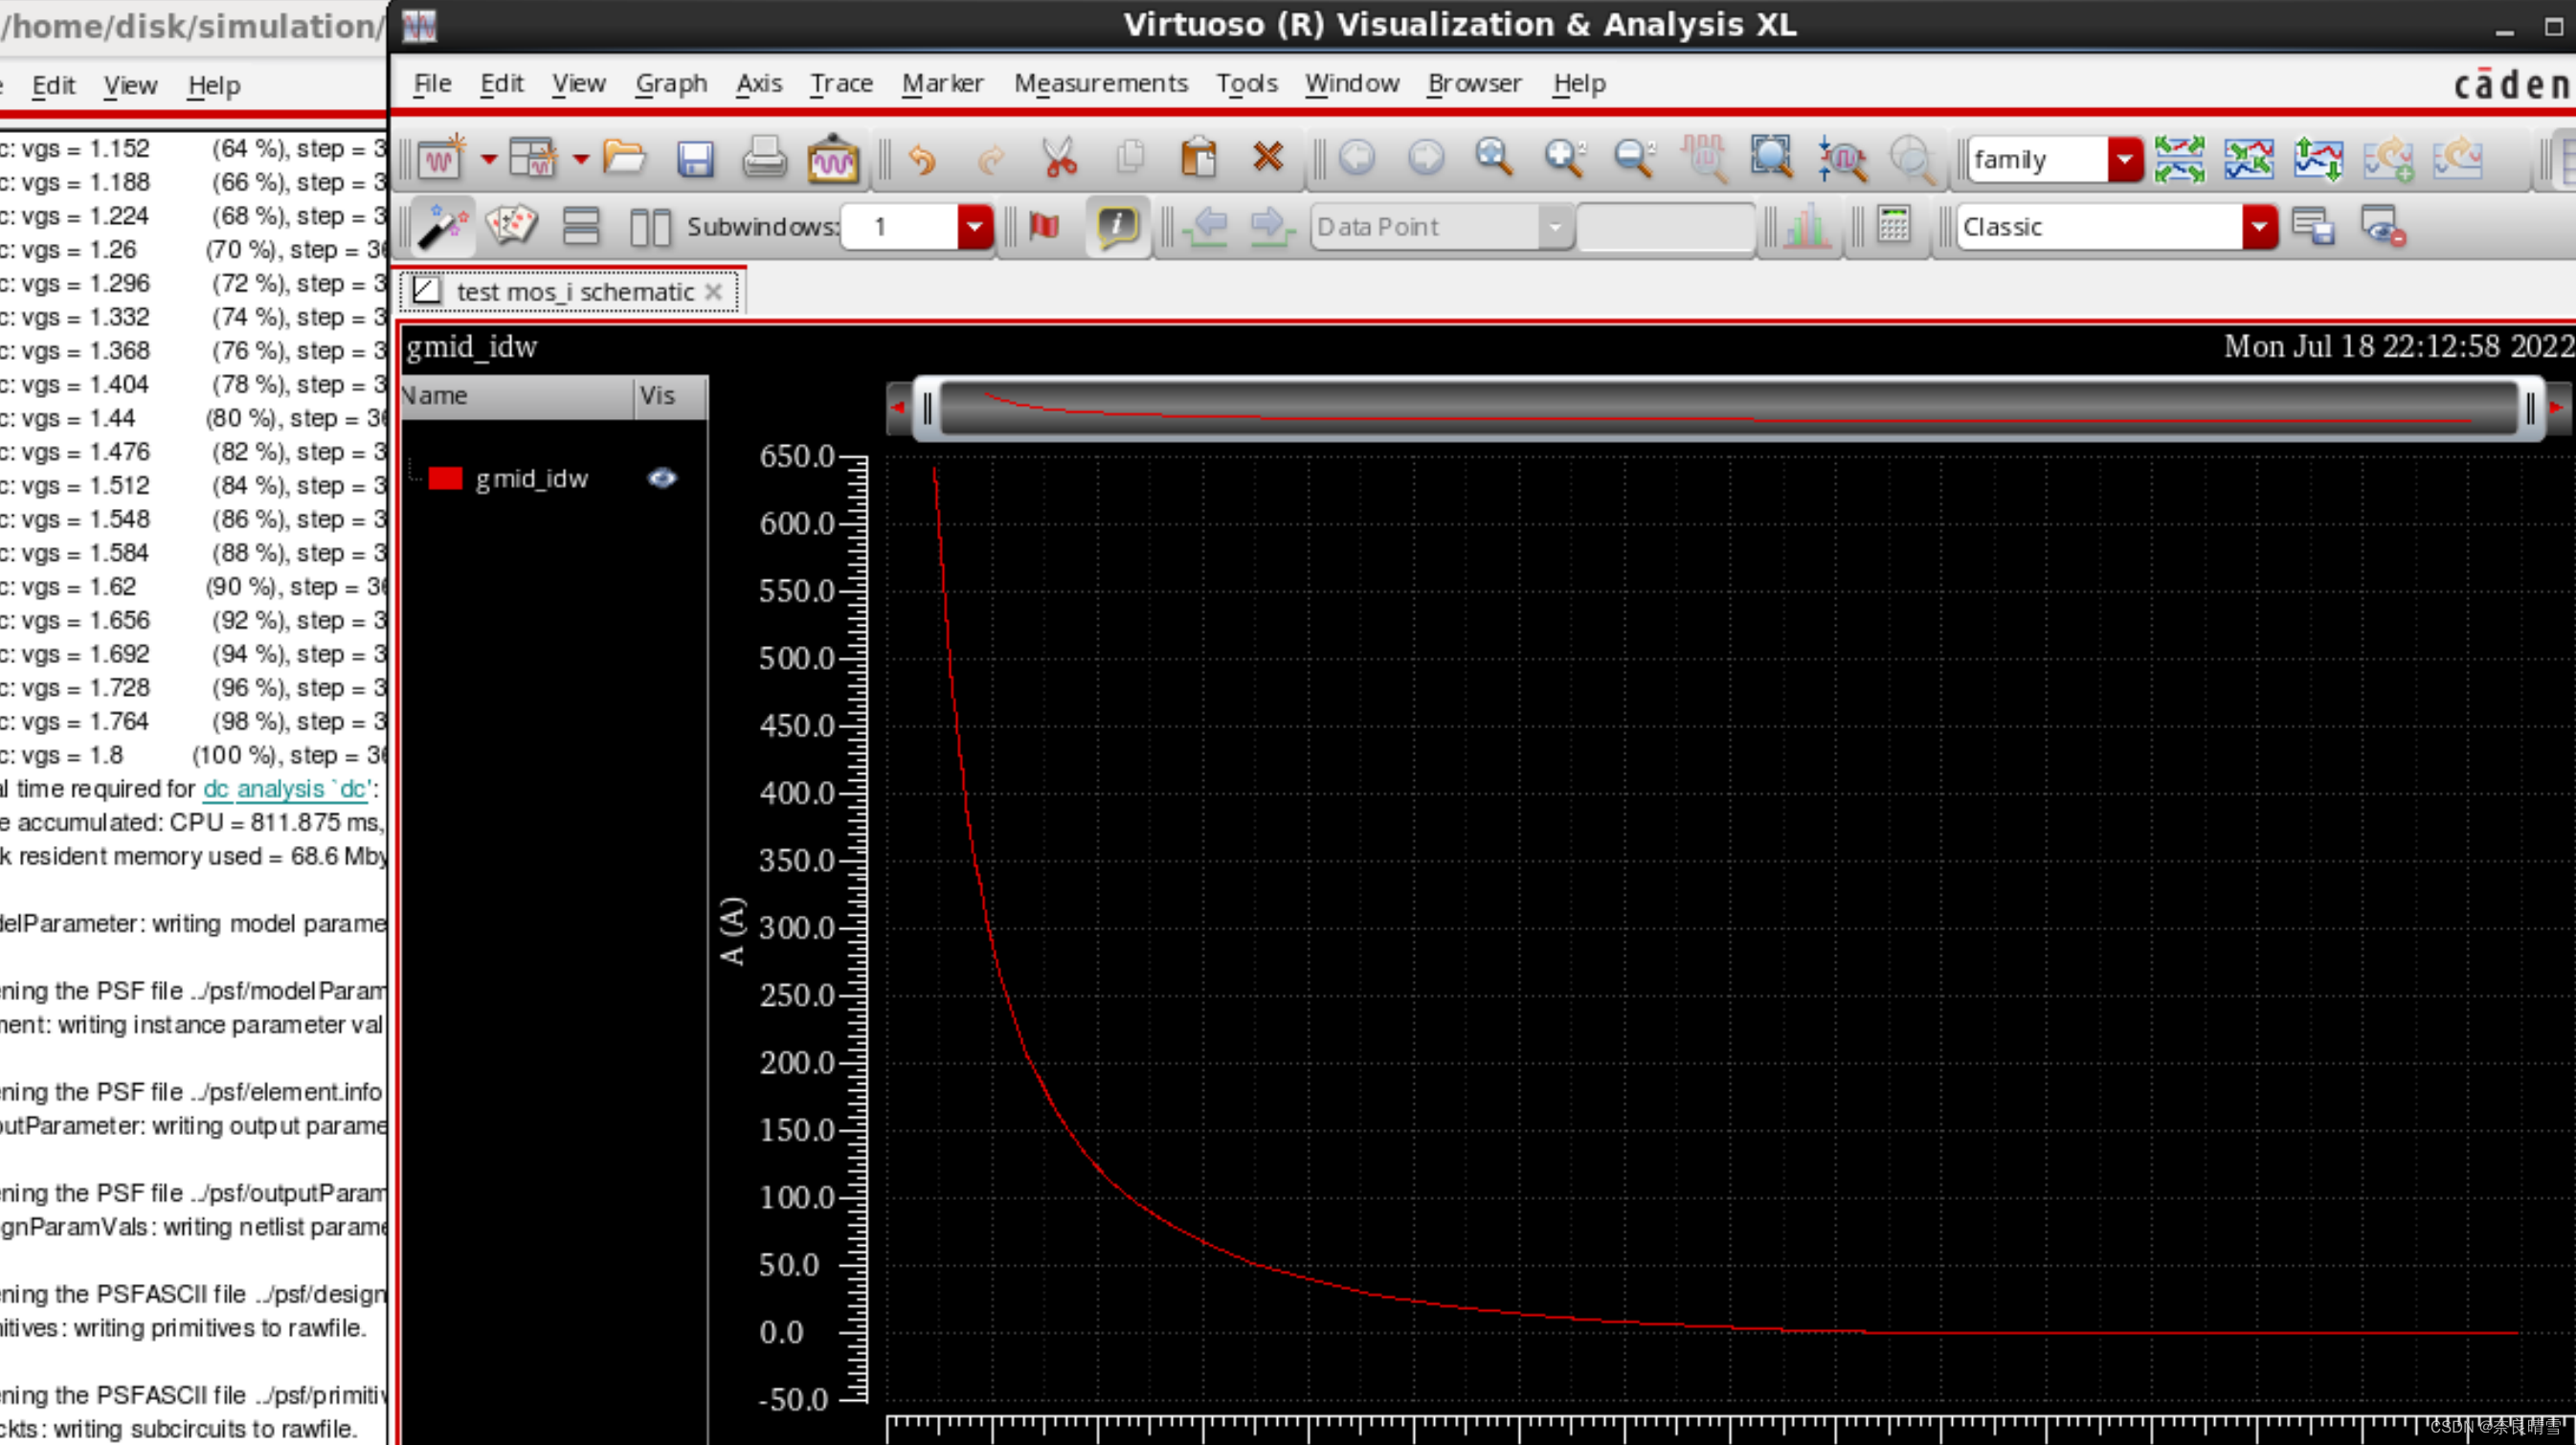Click the scissors Cut icon
The width and height of the screenshot is (2576, 1445).
pos(1059,158)
